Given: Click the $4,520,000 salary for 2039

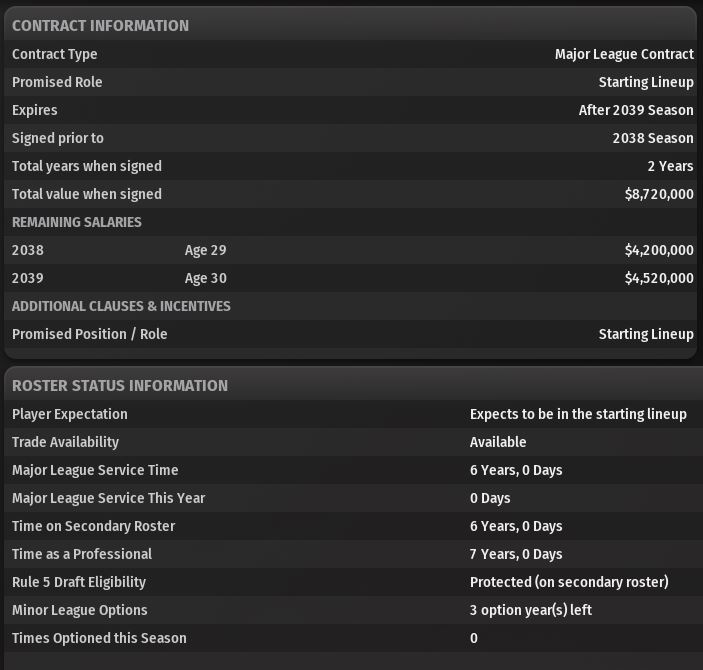Looking at the screenshot, I should pyautogui.click(x=659, y=278).
